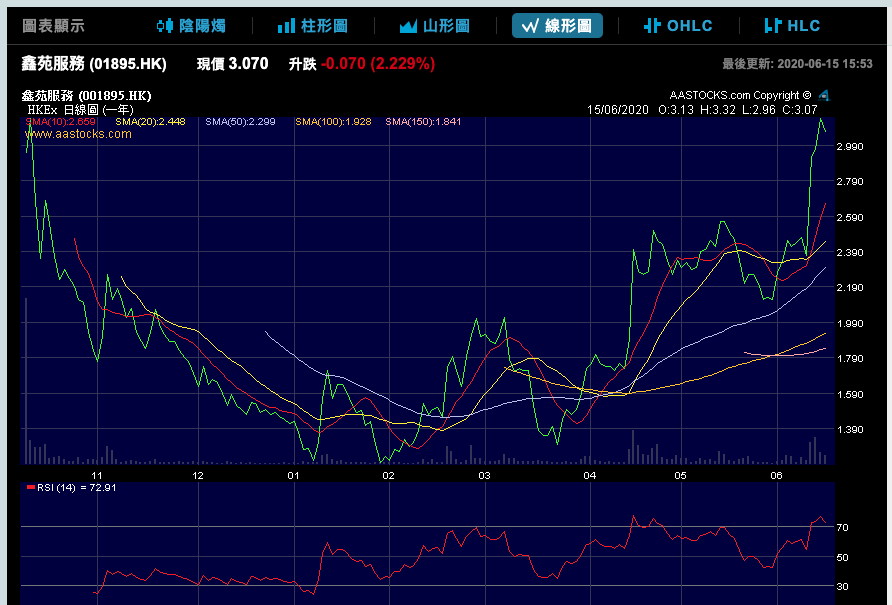Click the RSI 30 level label

(843, 587)
